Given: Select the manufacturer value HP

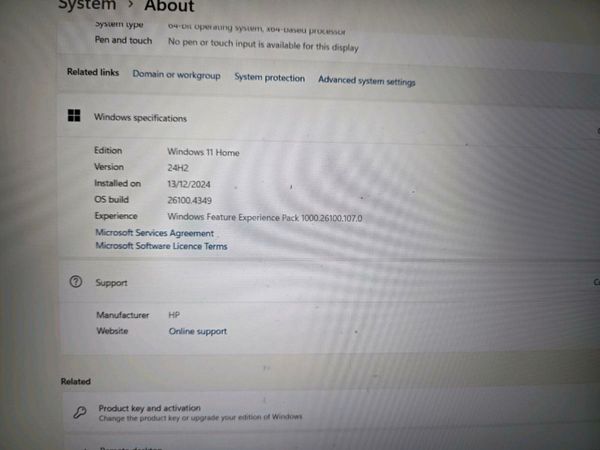Looking at the screenshot, I should (174, 315).
